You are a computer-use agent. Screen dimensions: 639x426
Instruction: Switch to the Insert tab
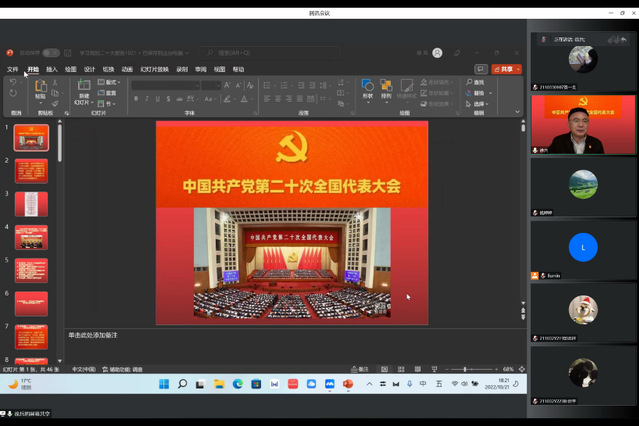52,69
